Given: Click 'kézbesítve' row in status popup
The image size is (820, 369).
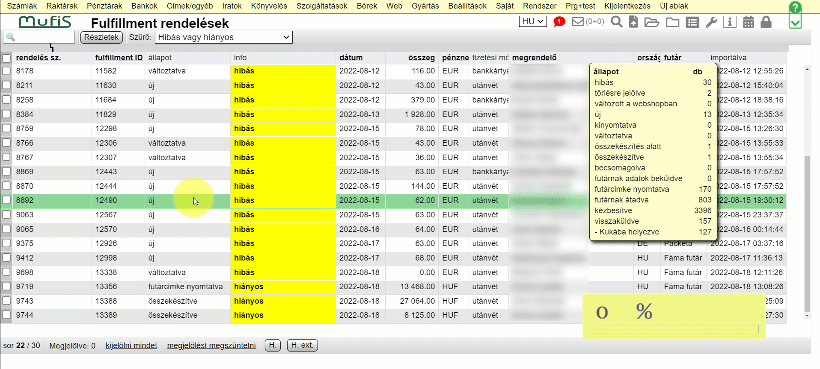Looking at the screenshot, I should (653, 211).
